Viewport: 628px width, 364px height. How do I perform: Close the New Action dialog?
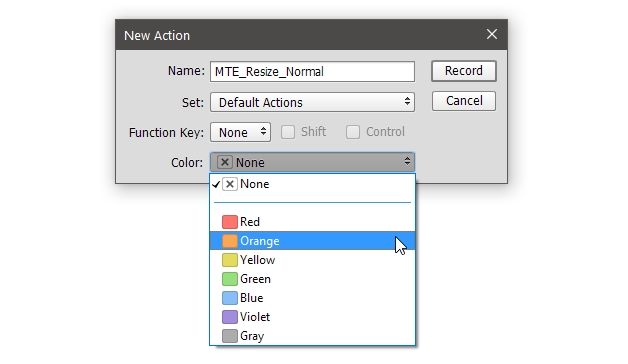pyautogui.click(x=492, y=34)
